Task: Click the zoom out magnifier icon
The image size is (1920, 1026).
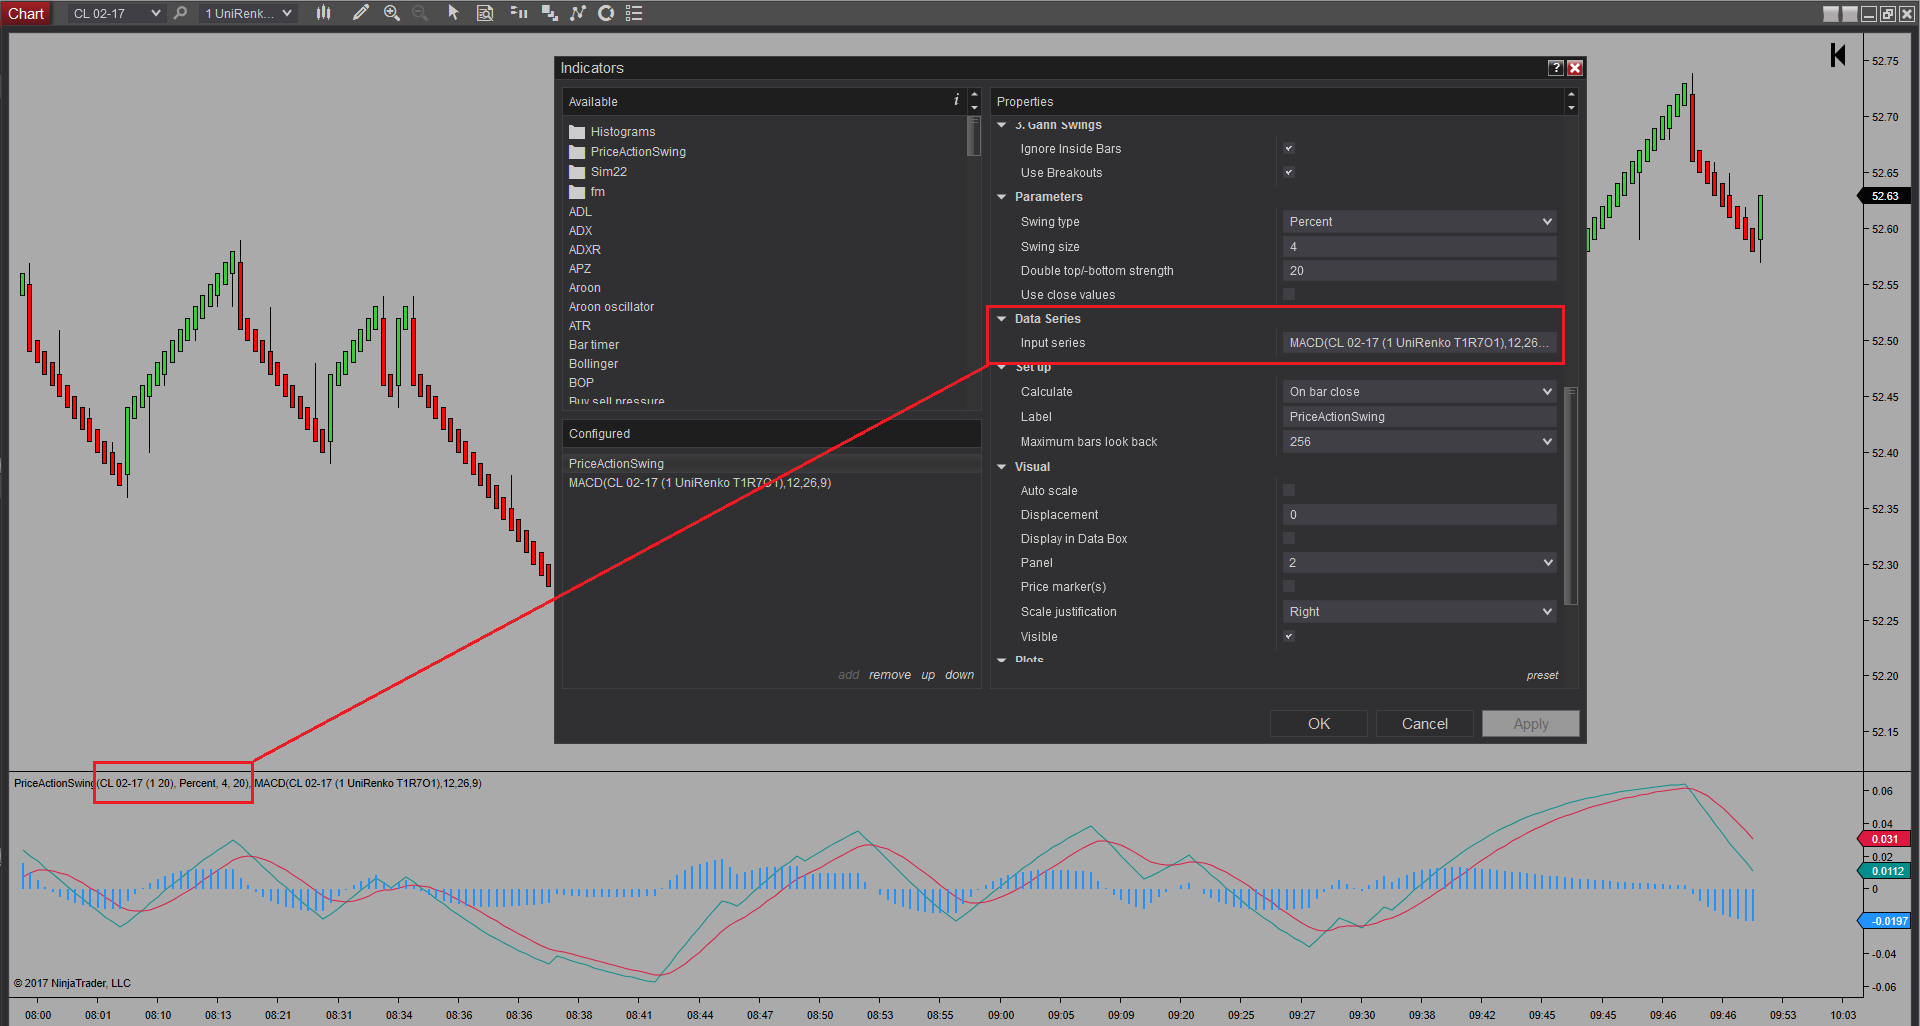Action: pyautogui.click(x=420, y=13)
